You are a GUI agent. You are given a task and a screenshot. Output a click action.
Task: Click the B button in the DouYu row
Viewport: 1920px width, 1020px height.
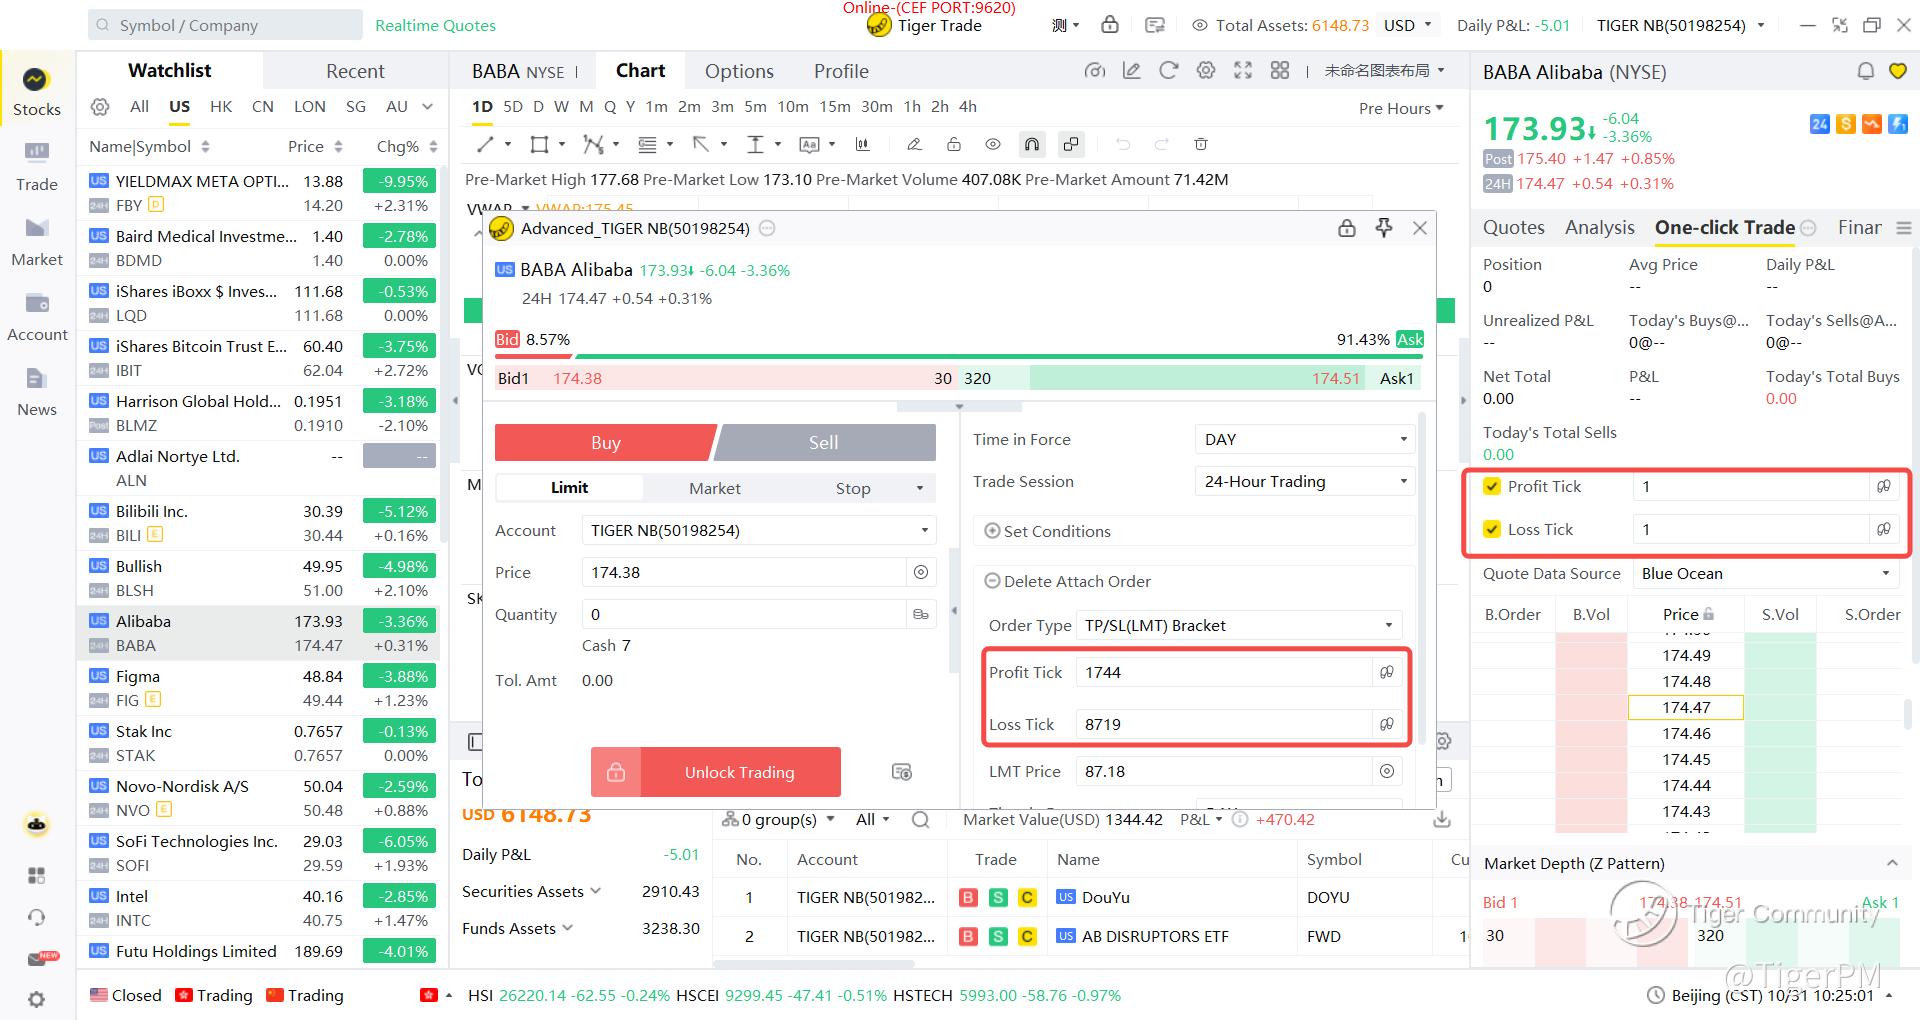[968, 897]
